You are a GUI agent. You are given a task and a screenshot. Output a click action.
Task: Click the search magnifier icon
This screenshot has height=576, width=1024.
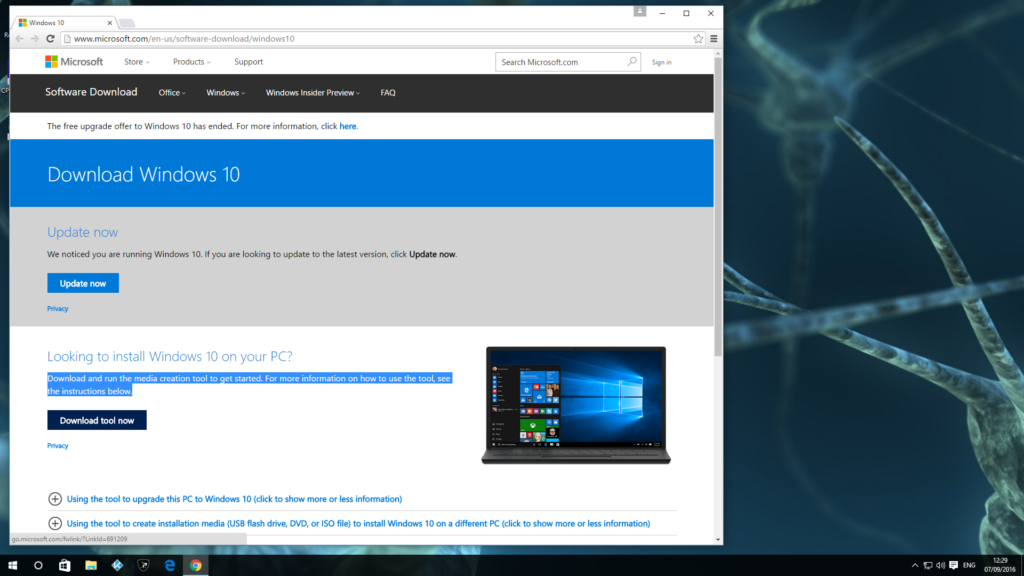(632, 61)
